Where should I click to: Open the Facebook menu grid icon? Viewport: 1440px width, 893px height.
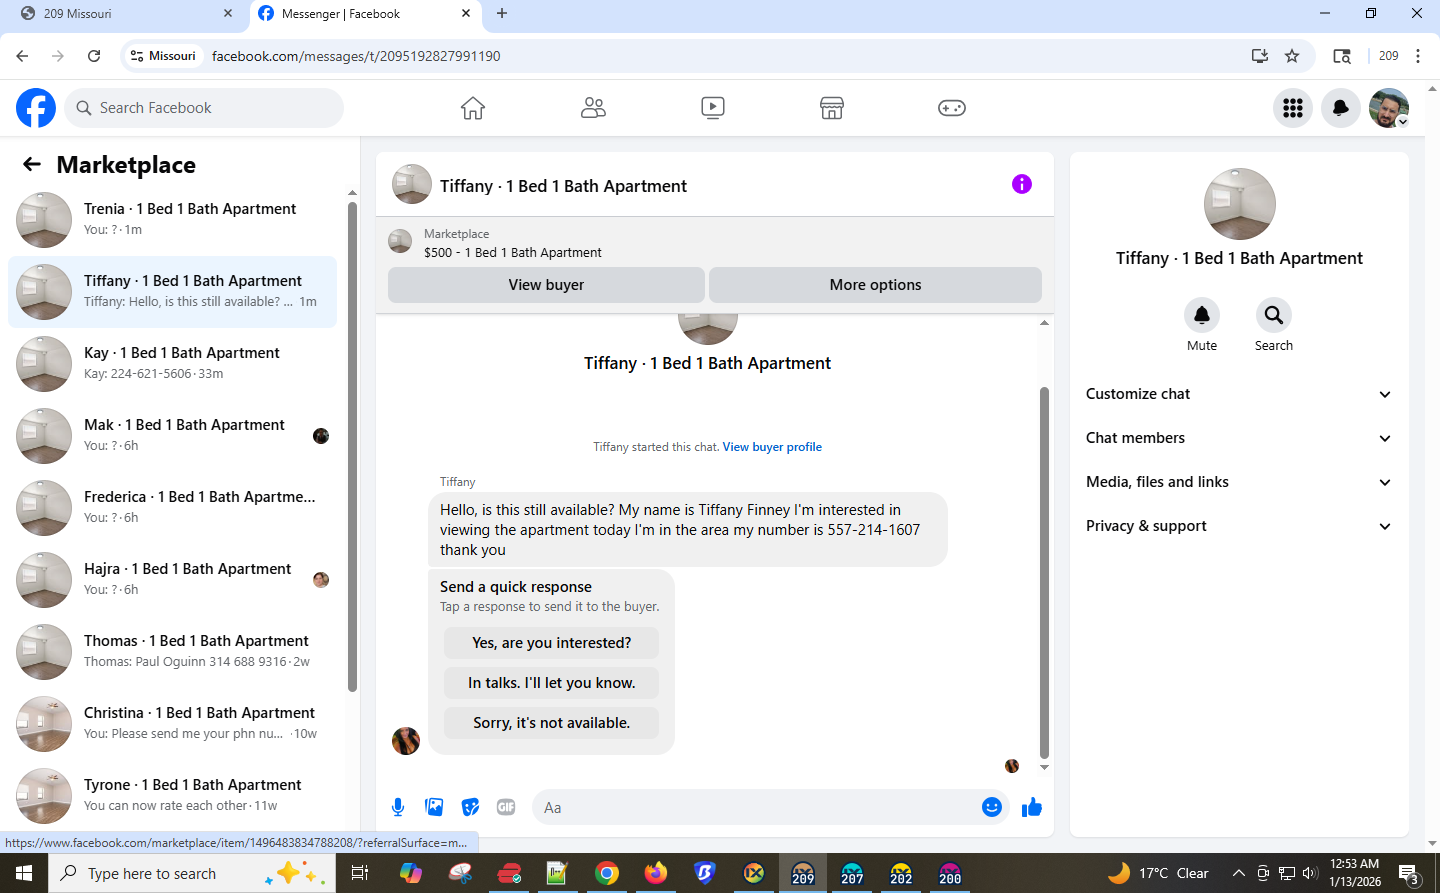[x=1293, y=108]
